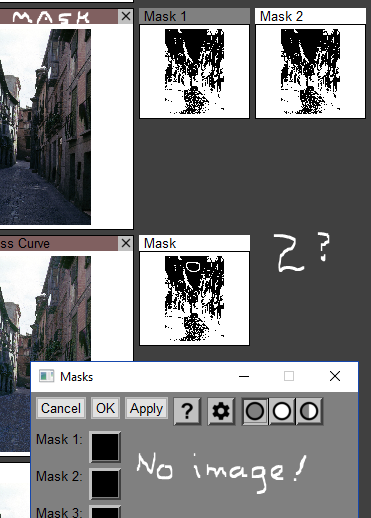
Task: Close the Masks dialog window
Action: coord(335,376)
